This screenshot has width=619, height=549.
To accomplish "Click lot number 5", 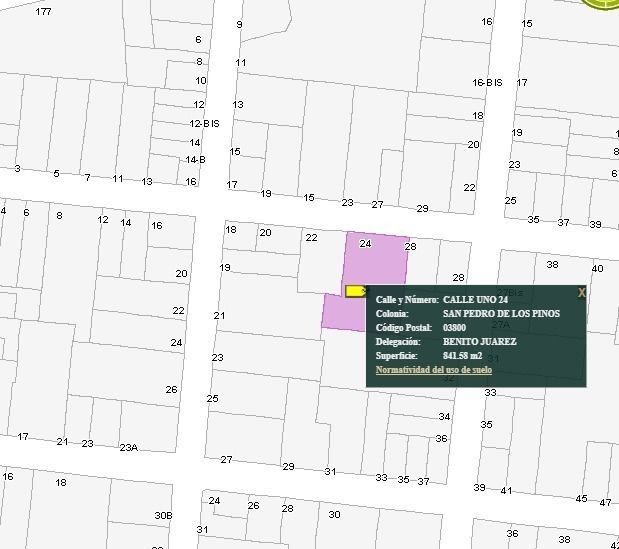I will tap(56, 173).
